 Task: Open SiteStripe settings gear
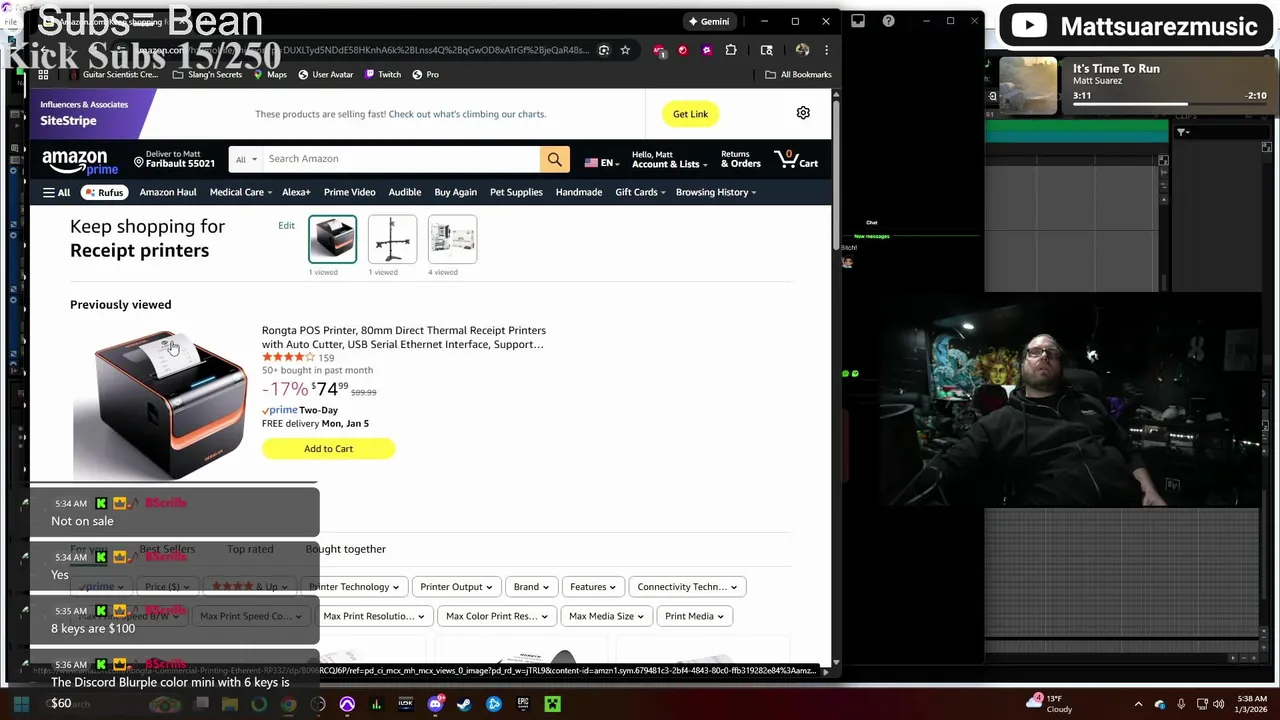(803, 113)
